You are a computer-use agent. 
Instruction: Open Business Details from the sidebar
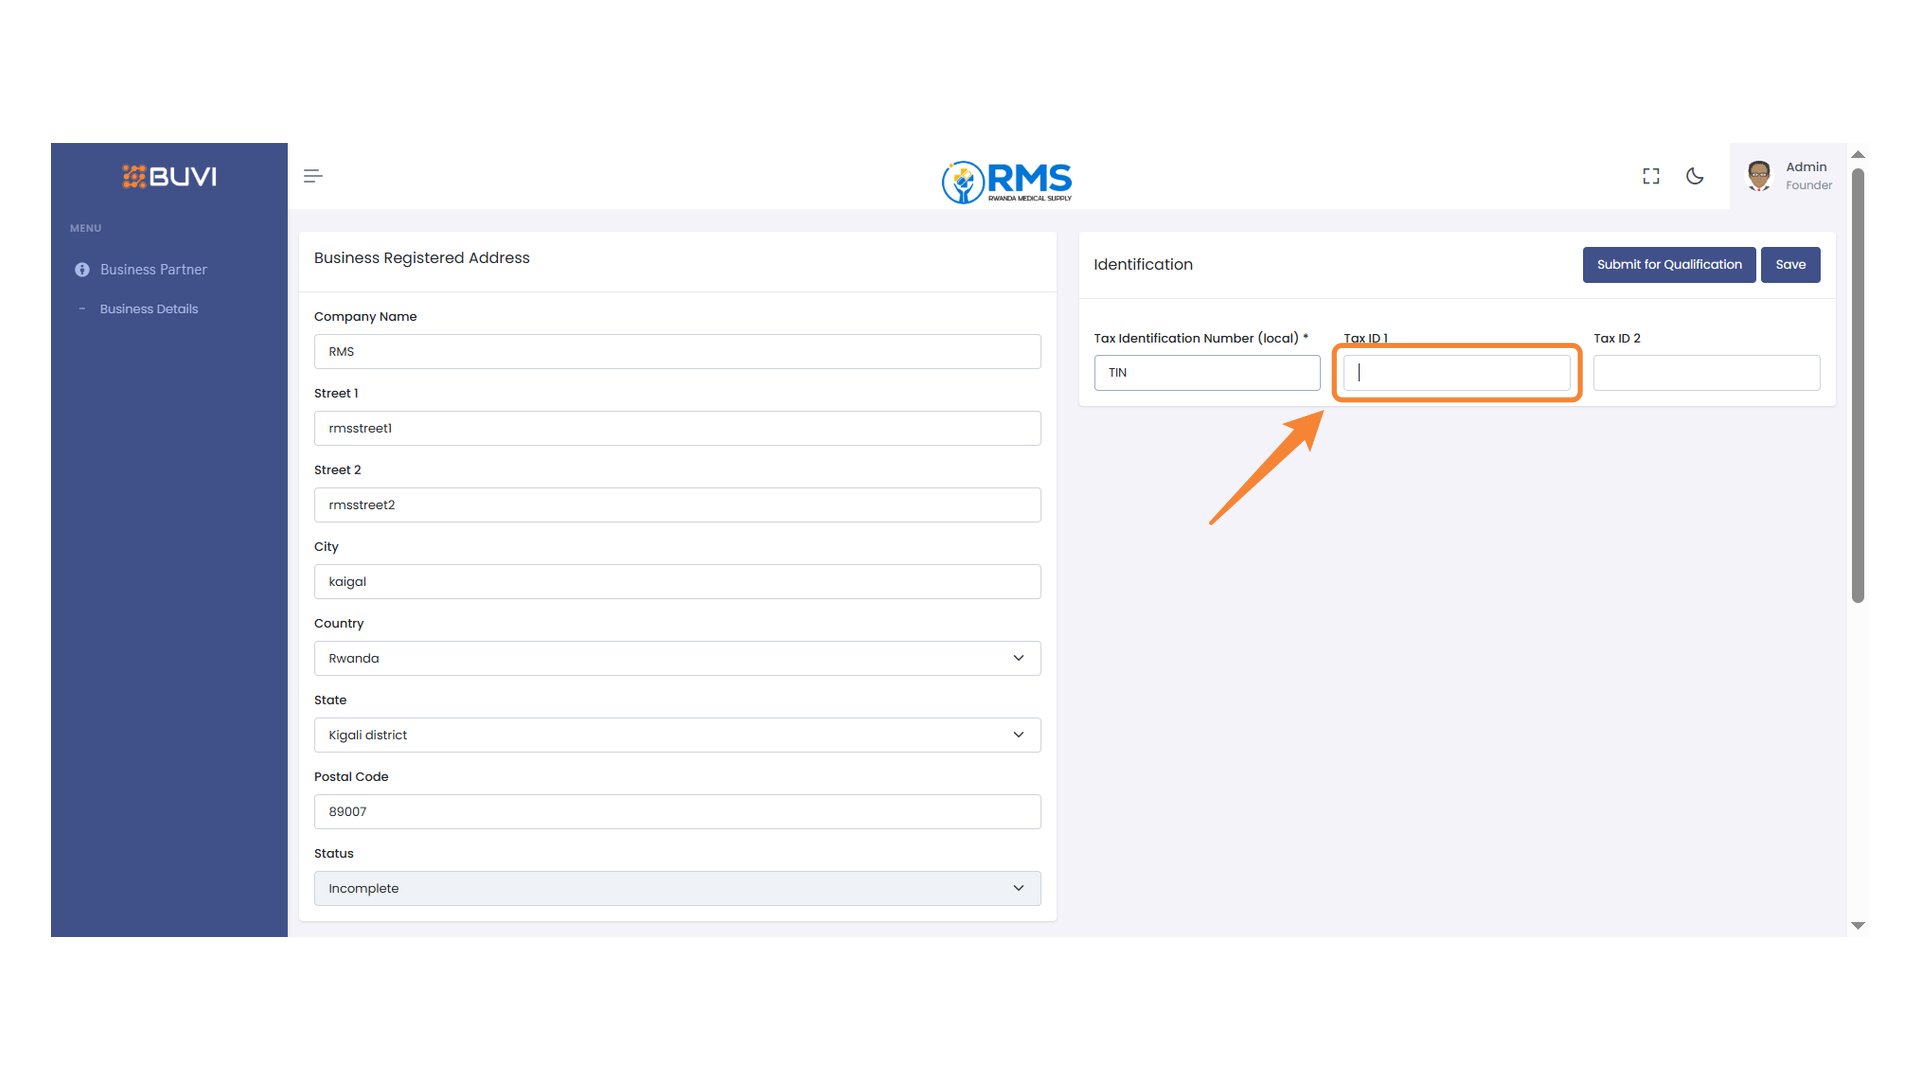[x=148, y=308]
